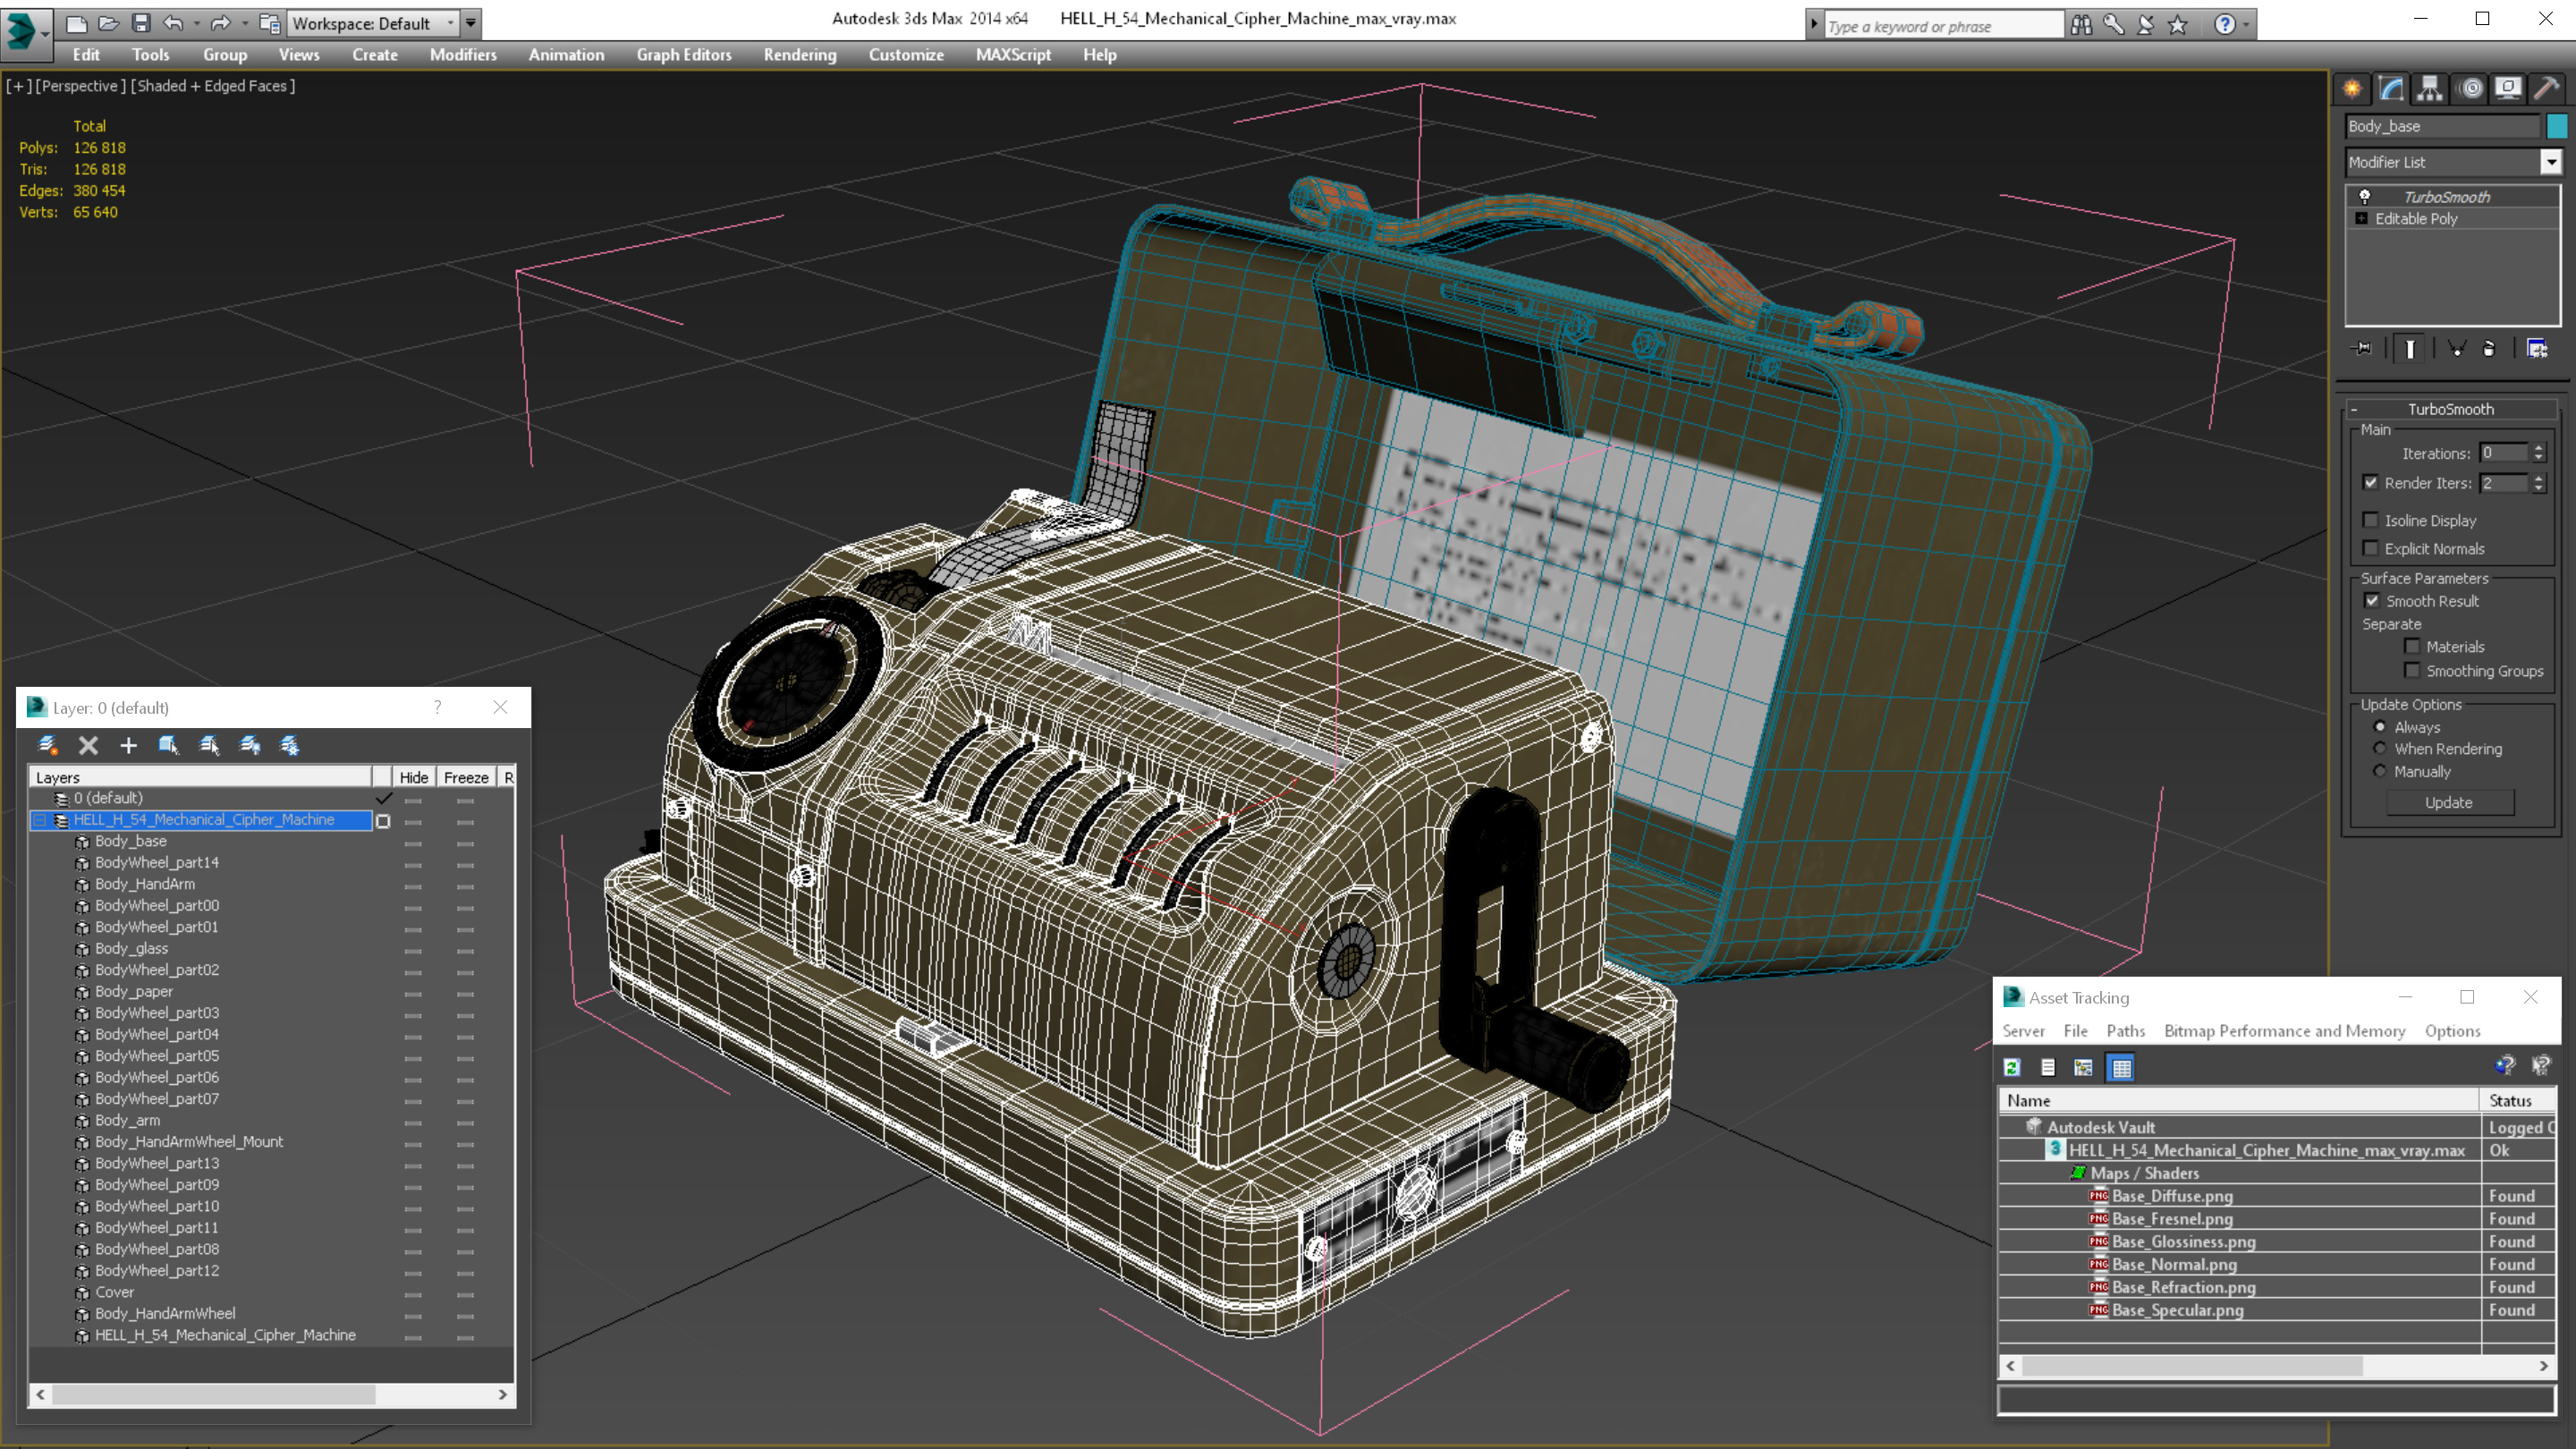2576x1449 pixels.
Task: Open the Motion command panel tab
Action: 2470,89
